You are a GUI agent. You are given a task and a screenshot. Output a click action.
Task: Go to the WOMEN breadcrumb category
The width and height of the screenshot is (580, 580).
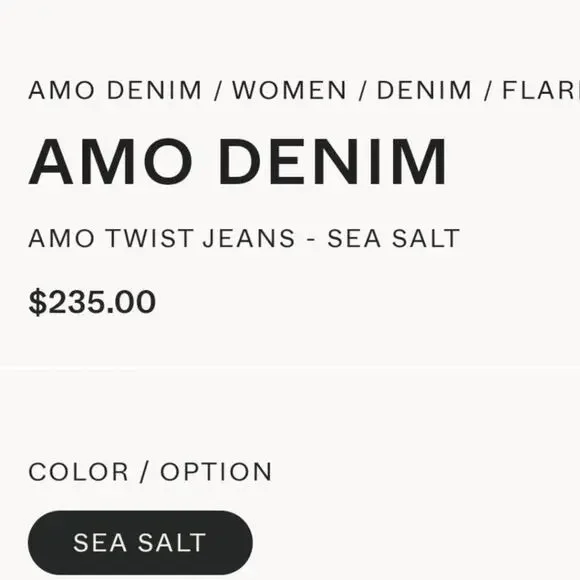pyautogui.click(x=290, y=90)
